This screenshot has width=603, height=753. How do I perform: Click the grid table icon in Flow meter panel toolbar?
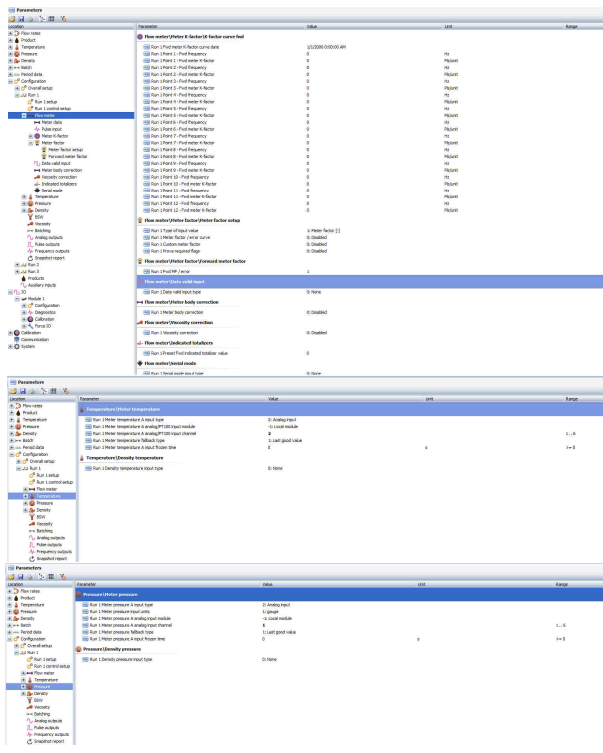[51, 19]
